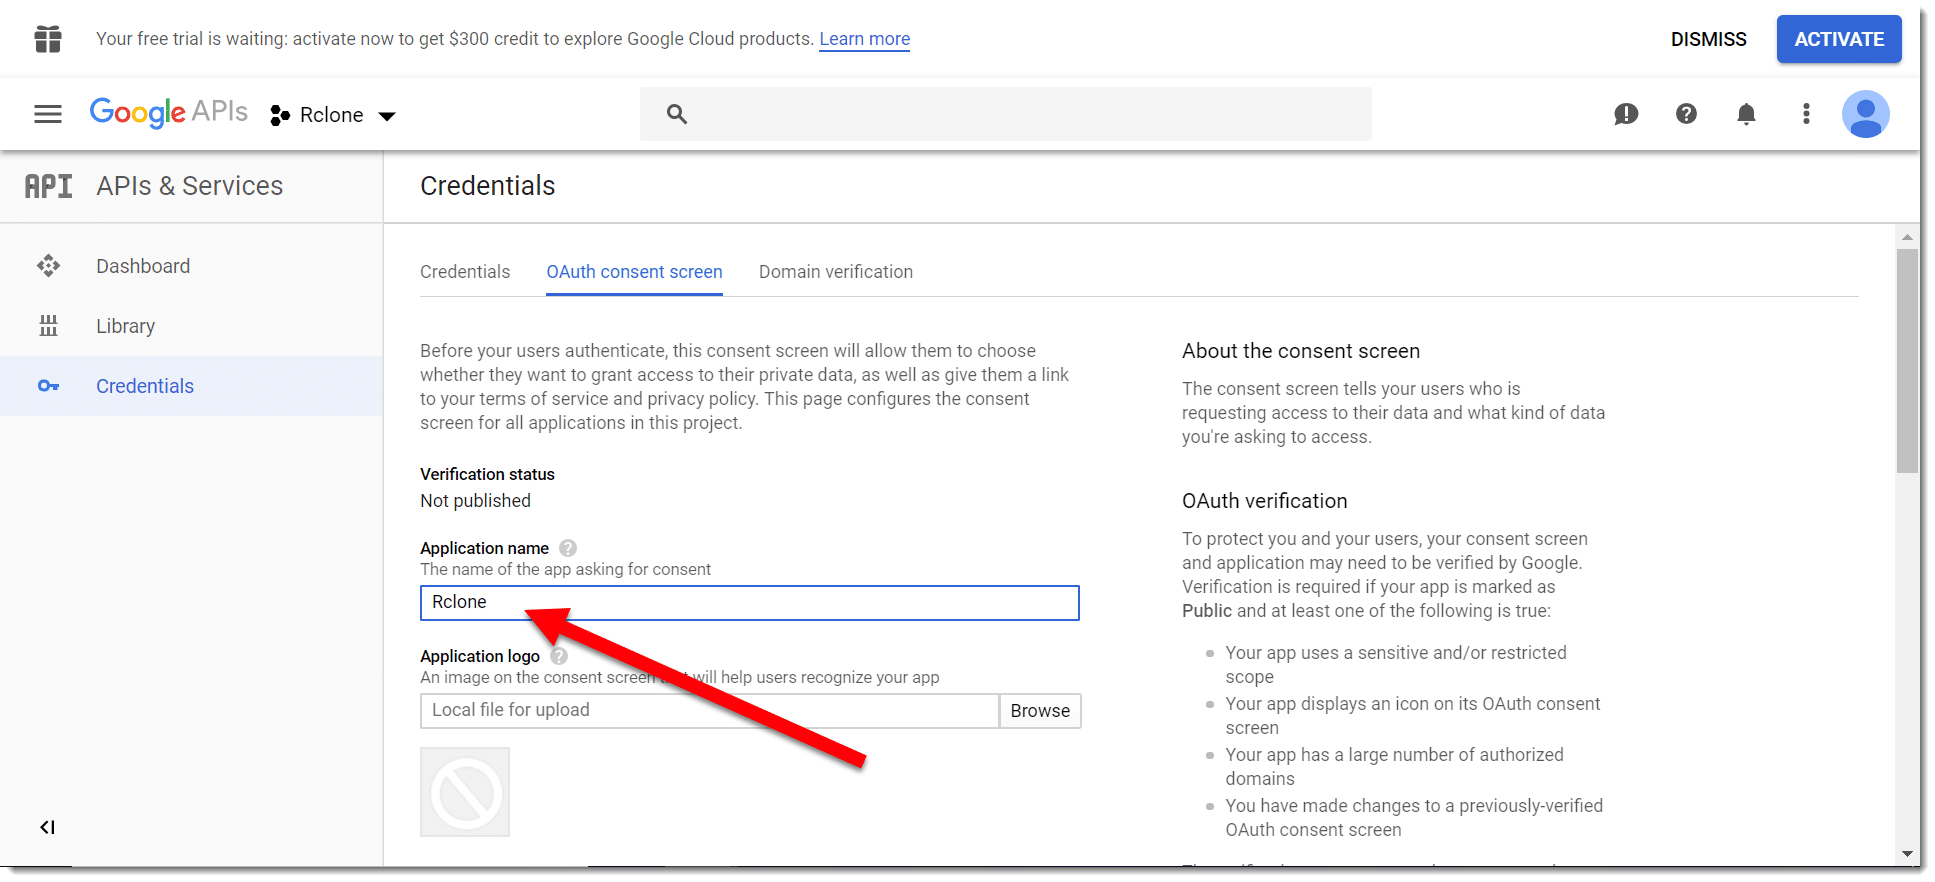Viewport: 1935px width, 882px height.
Task: Open the three-dot more options menu
Action: [x=1806, y=114]
